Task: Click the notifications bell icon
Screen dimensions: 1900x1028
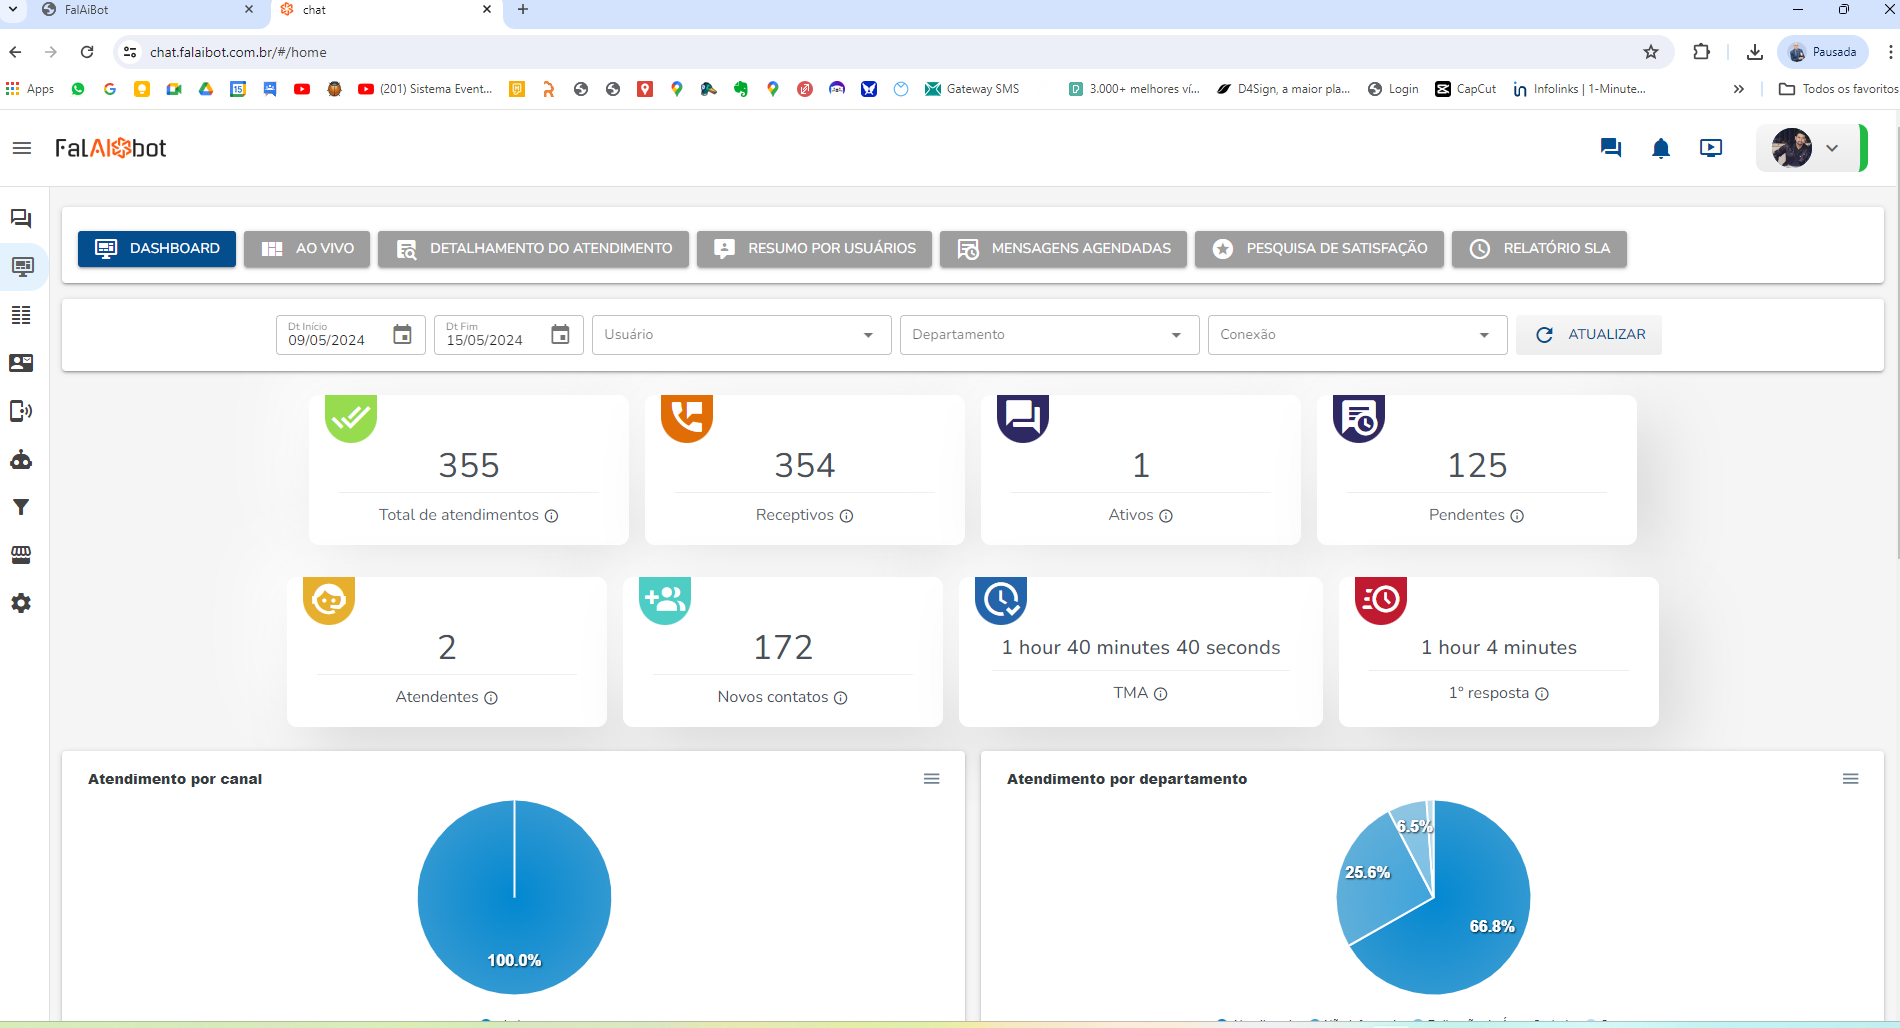Action: click(1661, 149)
